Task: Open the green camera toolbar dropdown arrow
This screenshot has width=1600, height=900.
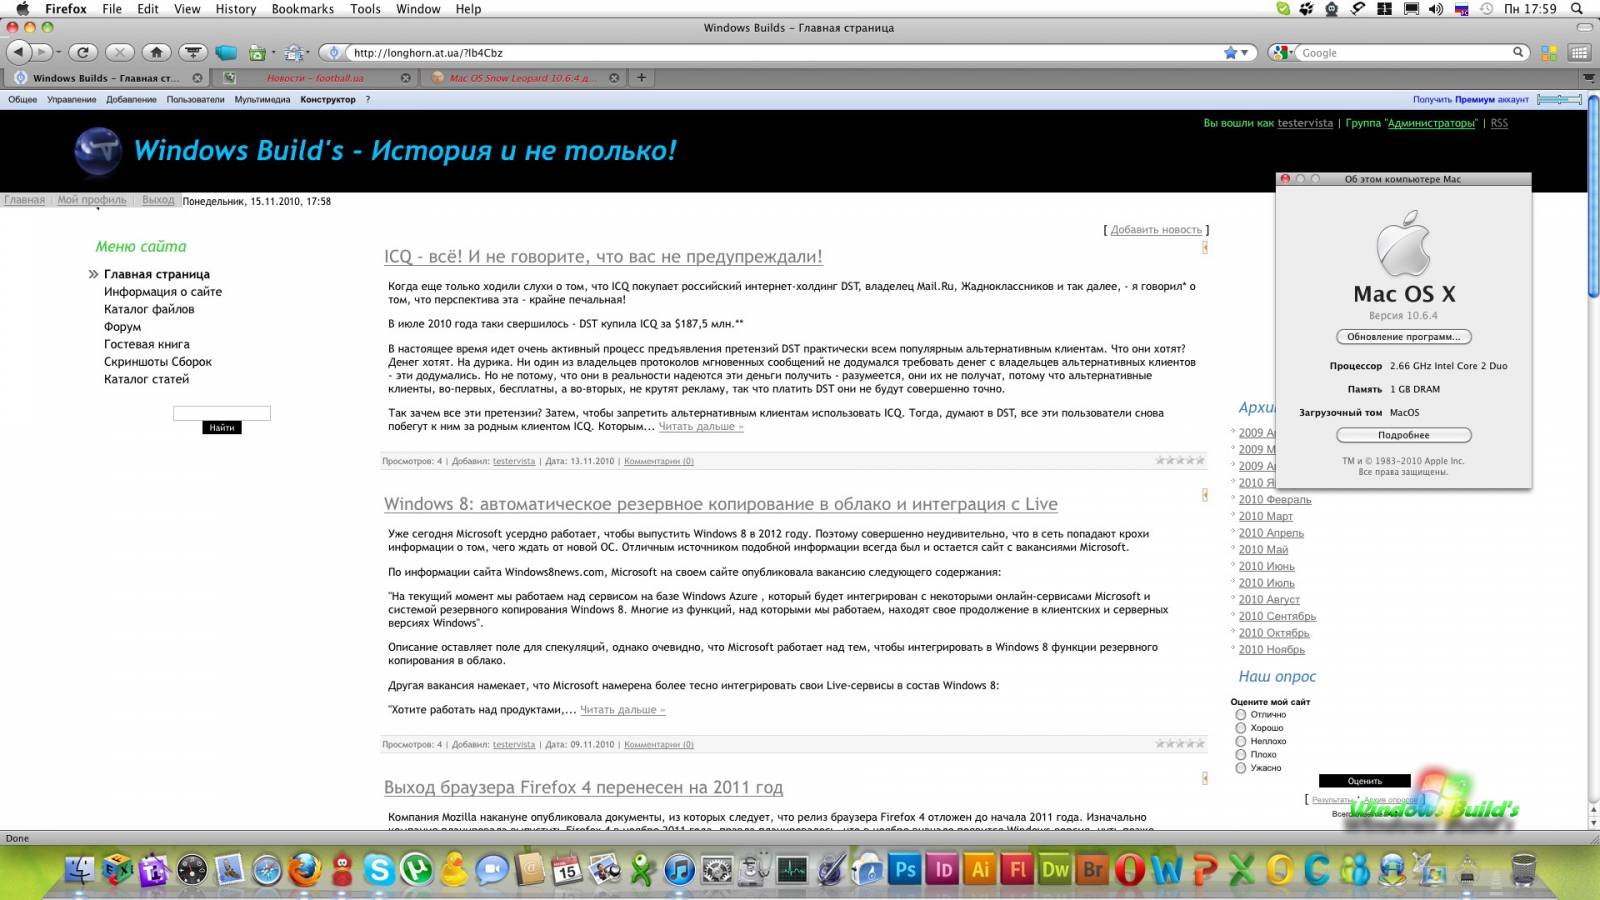Action: pos(272,52)
